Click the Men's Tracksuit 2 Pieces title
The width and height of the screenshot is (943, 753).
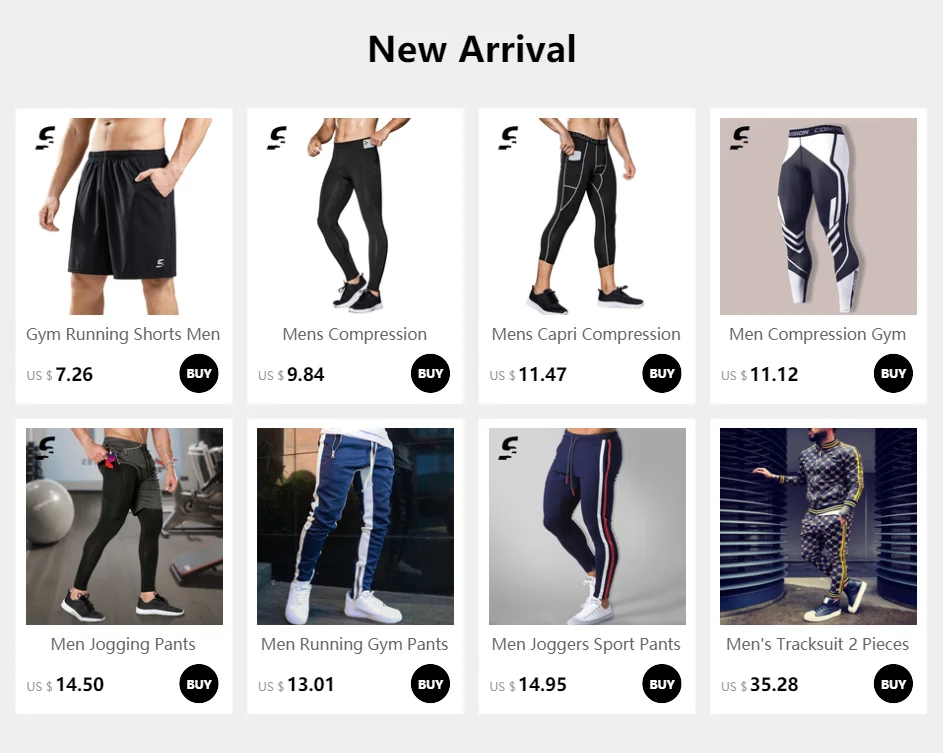pos(817,644)
